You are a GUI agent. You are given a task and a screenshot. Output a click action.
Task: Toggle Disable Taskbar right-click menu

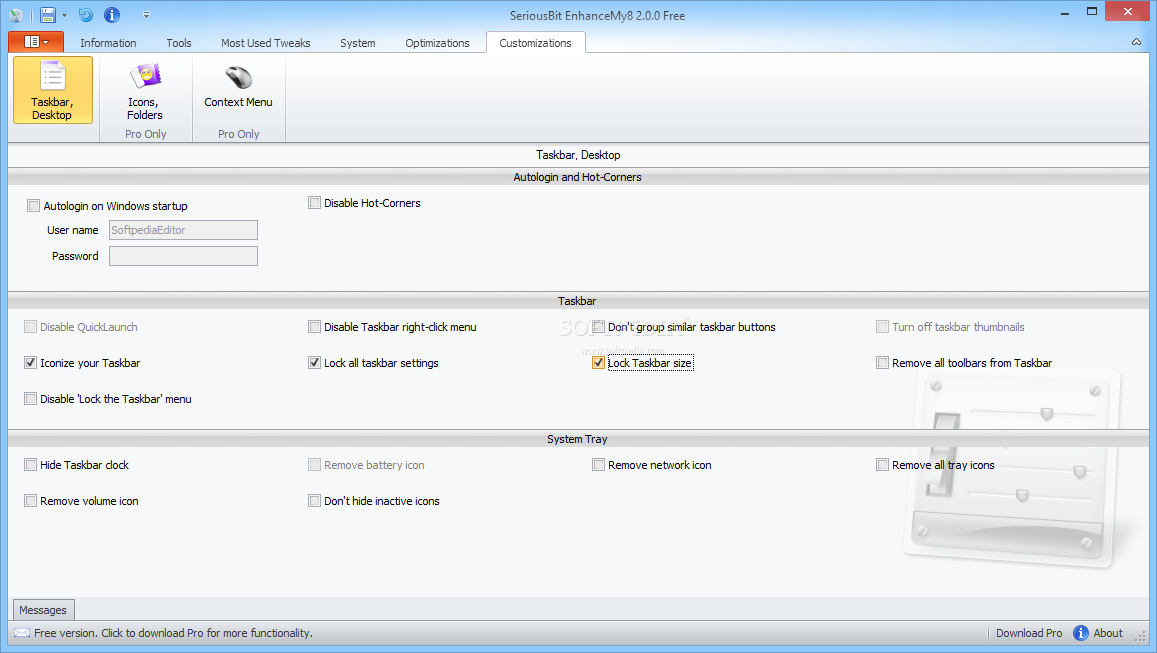(x=314, y=327)
